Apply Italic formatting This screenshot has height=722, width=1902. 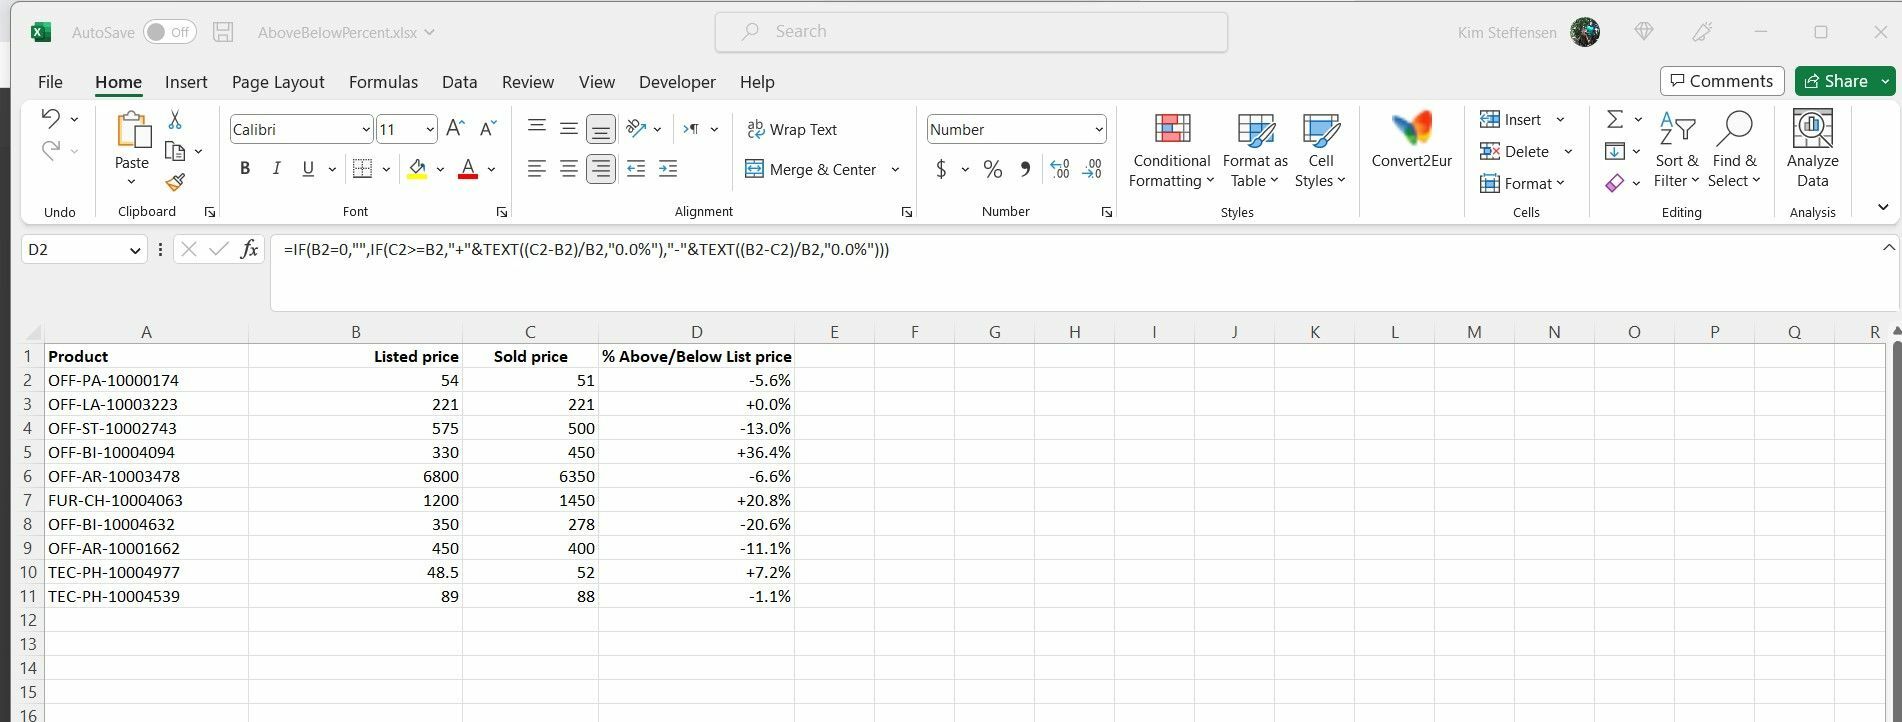pyautogui.click(x=276, y=169)
